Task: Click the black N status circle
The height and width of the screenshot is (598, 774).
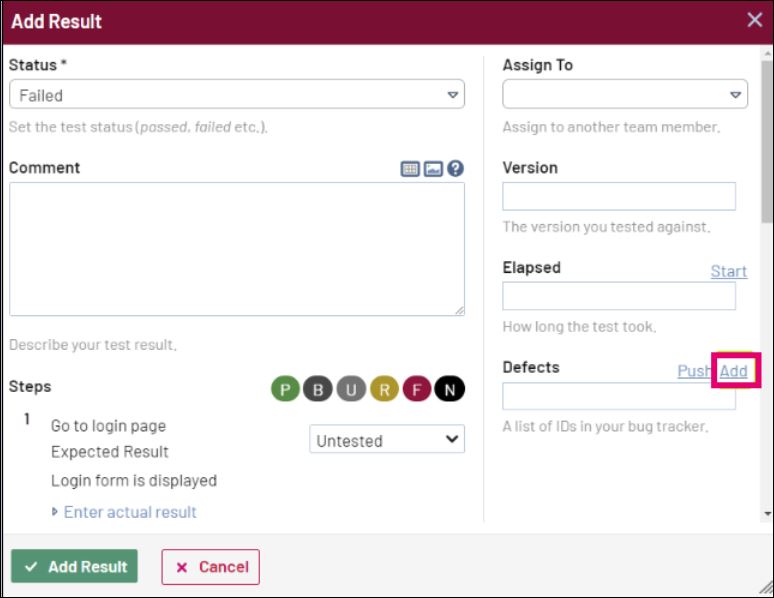Action: [450, 389]
